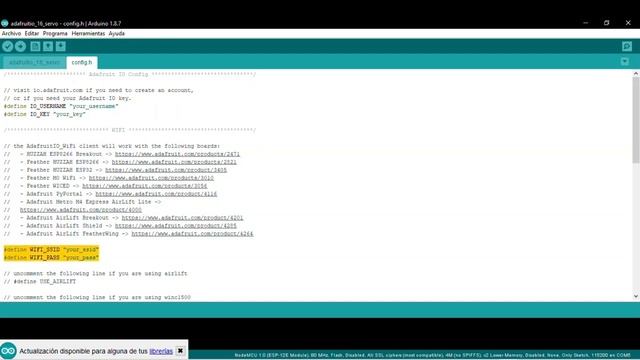
Task: Click the highlighted WIFI_SSID define line
Action: click(x=51, y=250)
